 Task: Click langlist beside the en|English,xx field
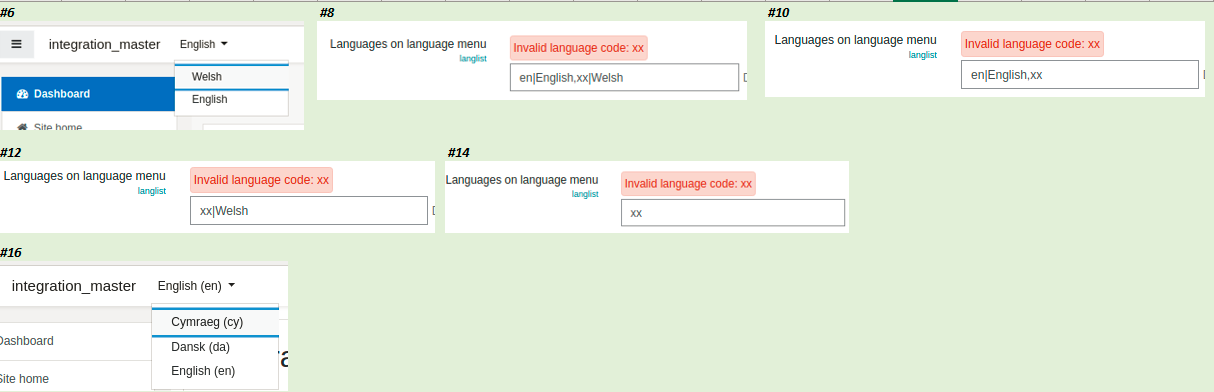coord(923,55)
